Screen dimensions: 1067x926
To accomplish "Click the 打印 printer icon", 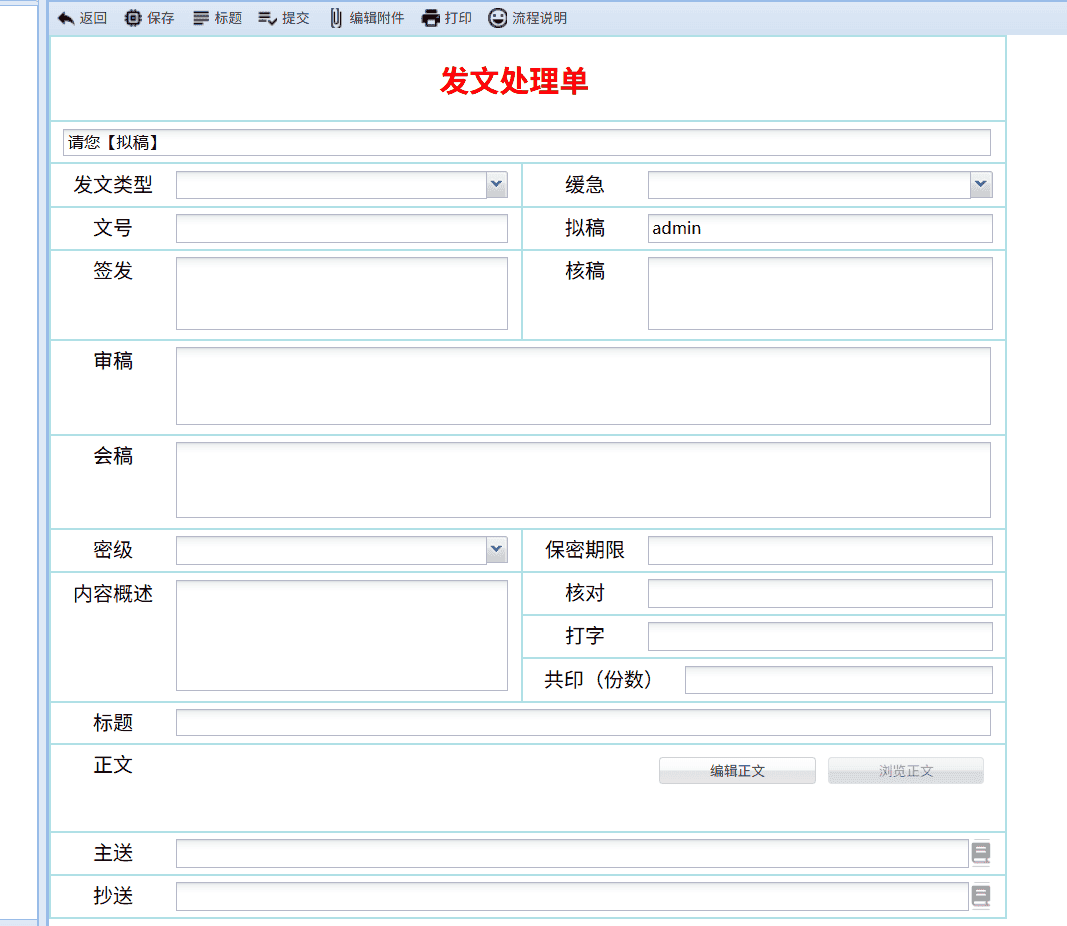I will tap(431, 18).
